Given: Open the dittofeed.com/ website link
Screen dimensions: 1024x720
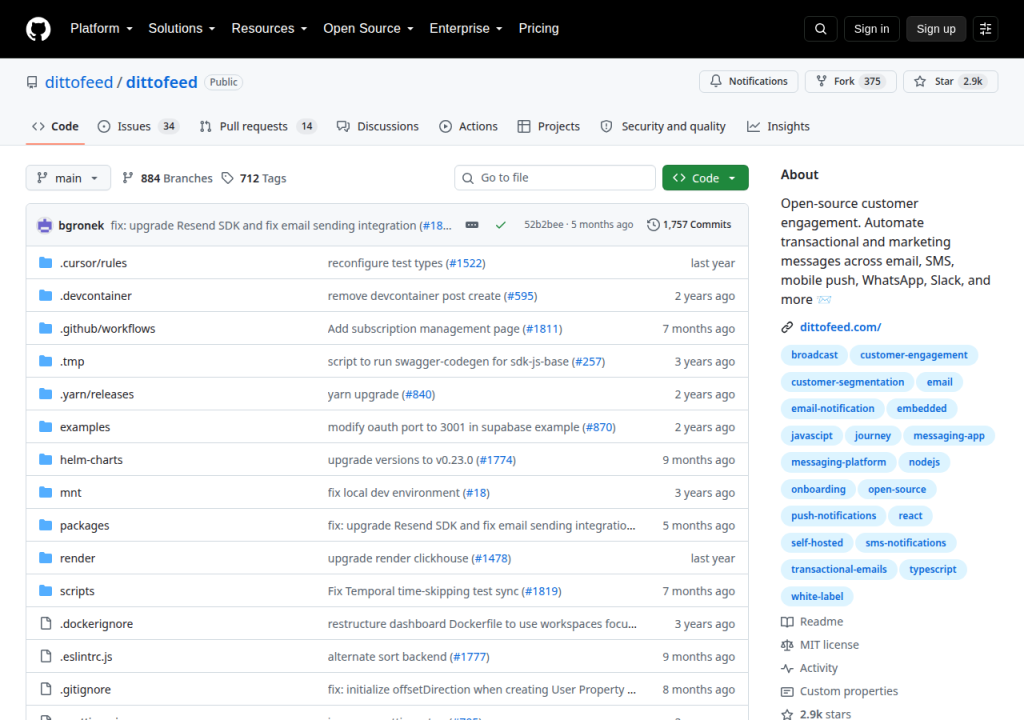Looking at the screenshot, I should [840, 327].
